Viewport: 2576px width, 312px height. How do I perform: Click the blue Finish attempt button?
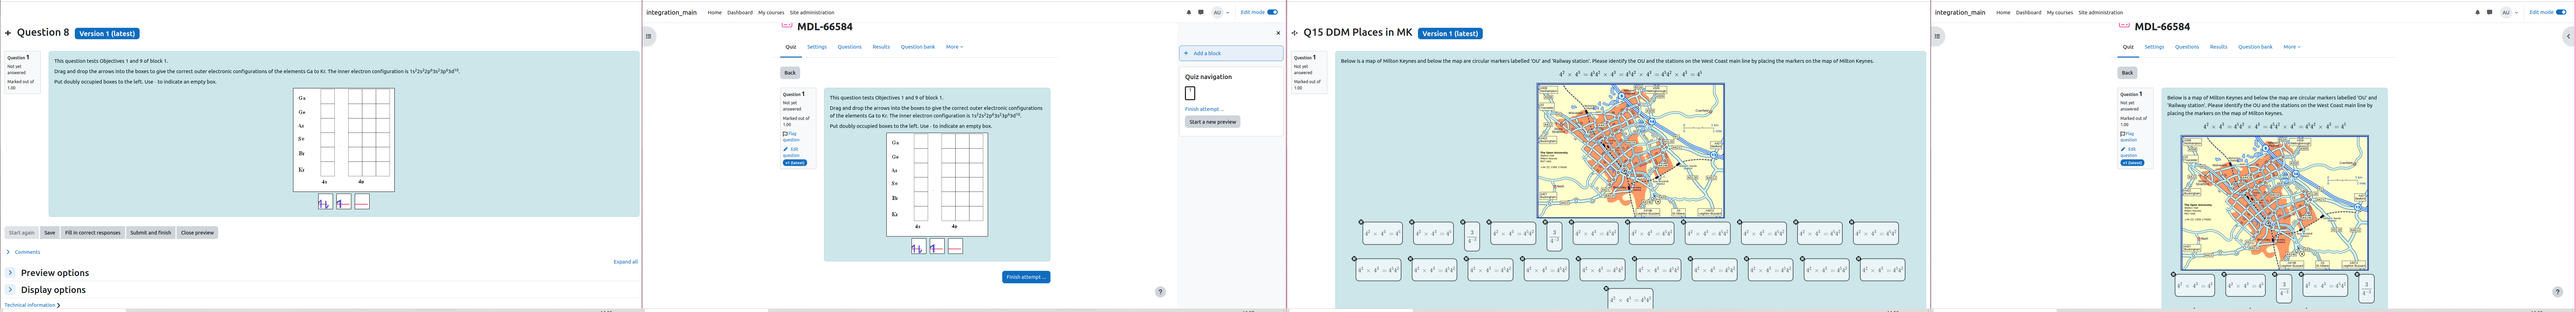1026,277
